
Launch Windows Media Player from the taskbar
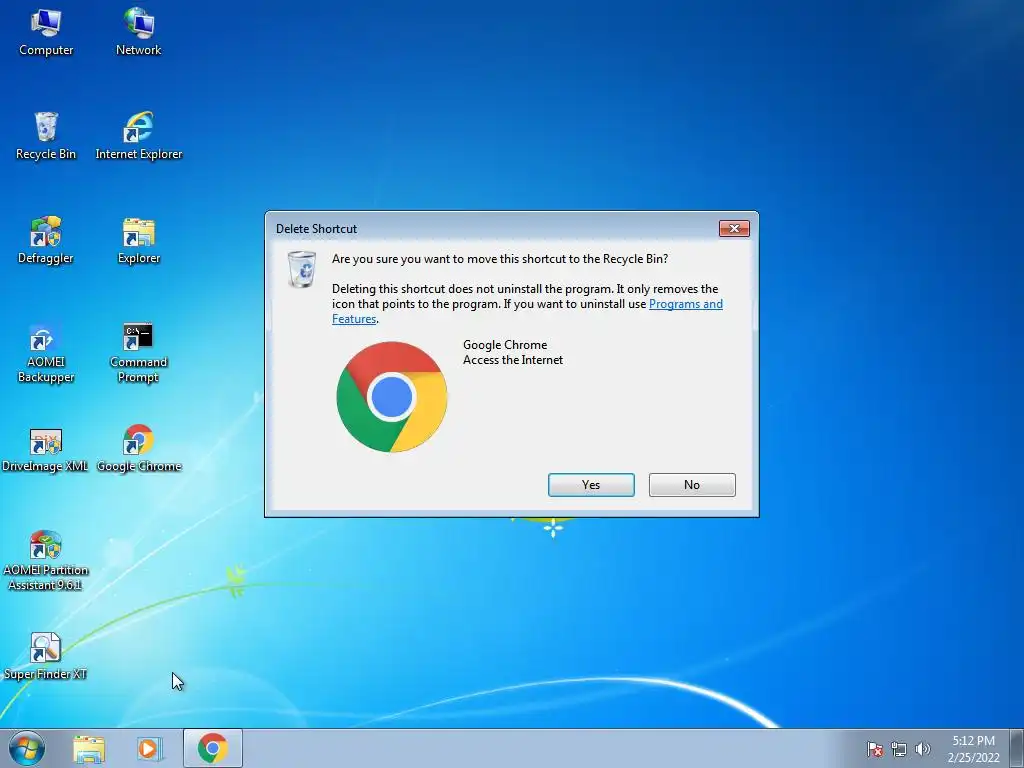(149, 749)
